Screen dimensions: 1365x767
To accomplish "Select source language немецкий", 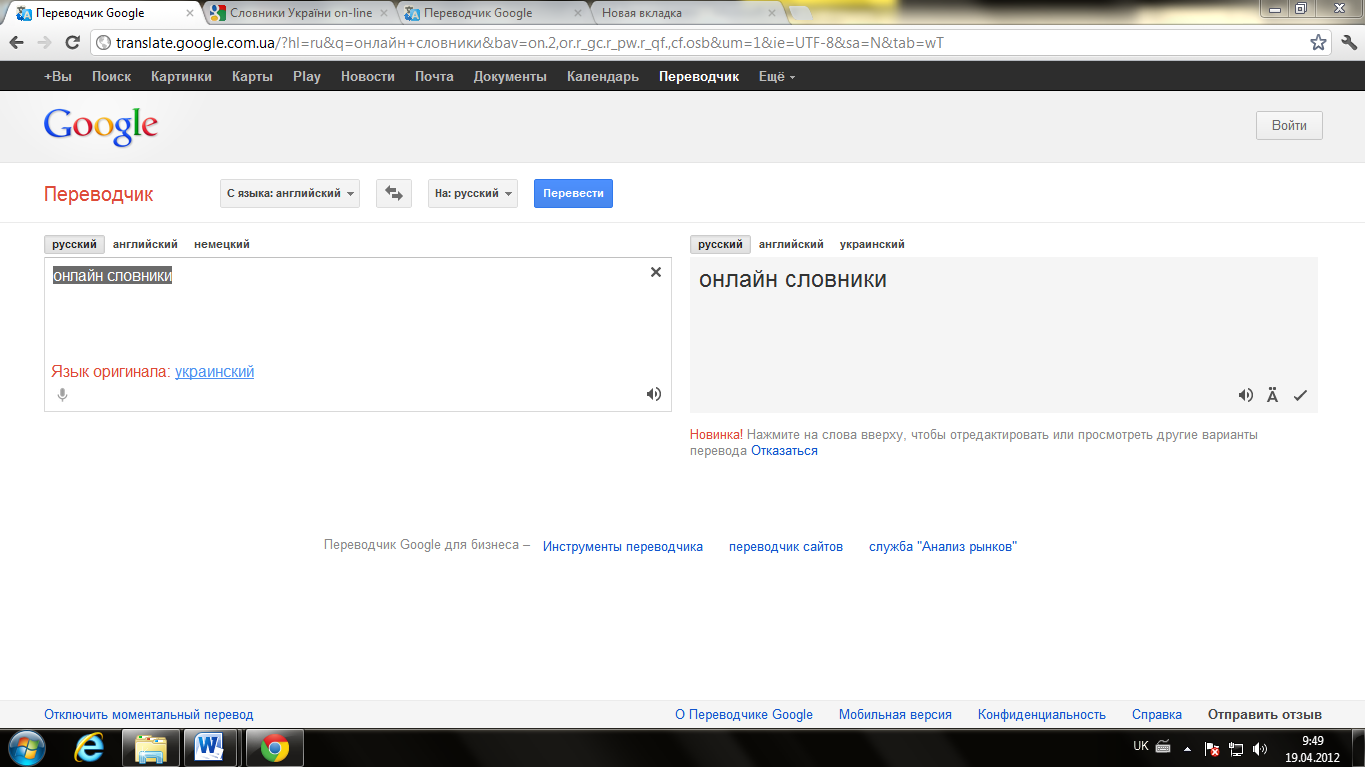I will pyautogui.click(x=222, y=244).
